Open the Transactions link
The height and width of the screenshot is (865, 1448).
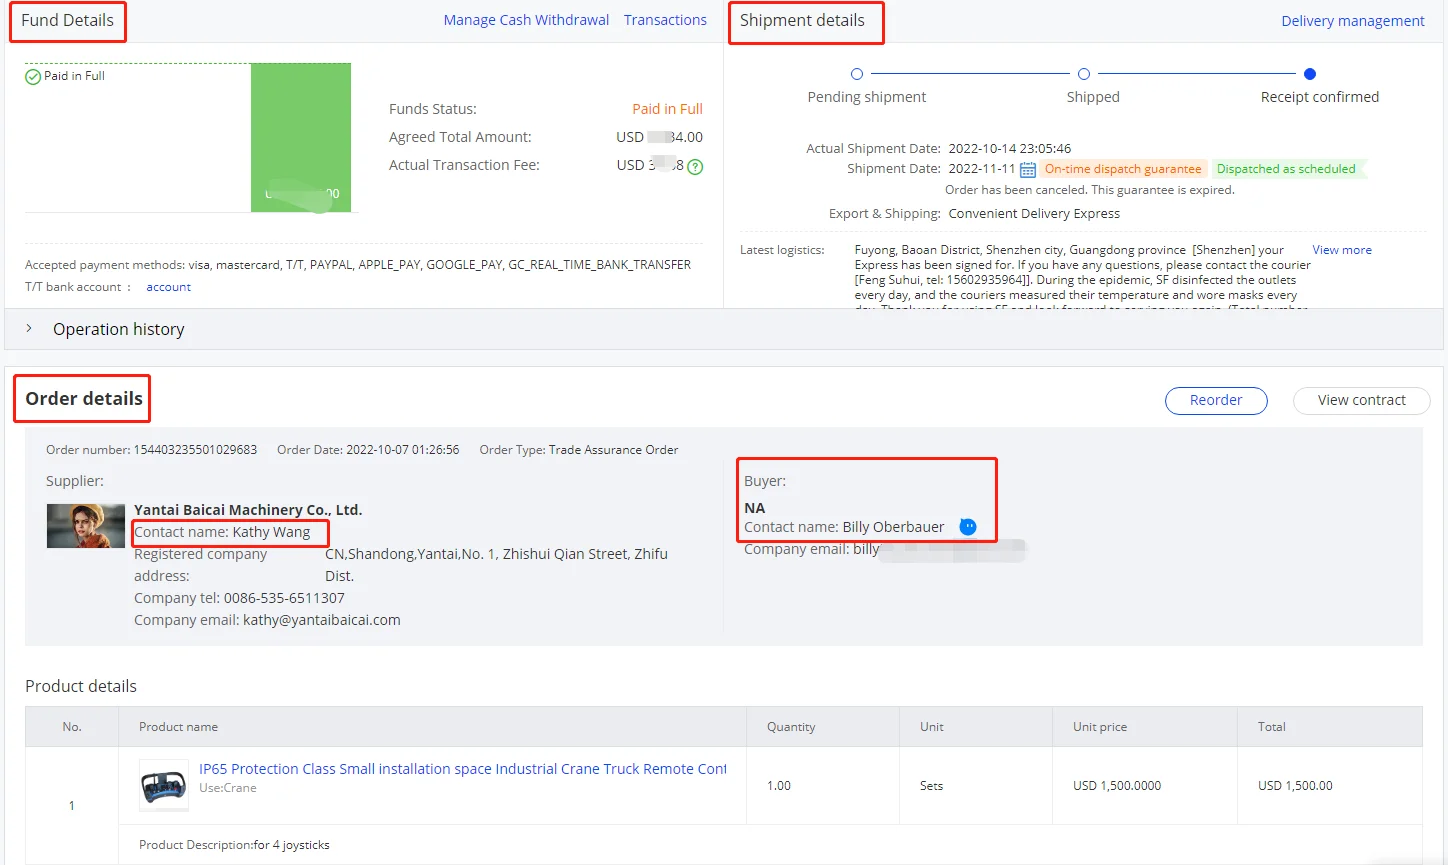click(x=665, y=20)
